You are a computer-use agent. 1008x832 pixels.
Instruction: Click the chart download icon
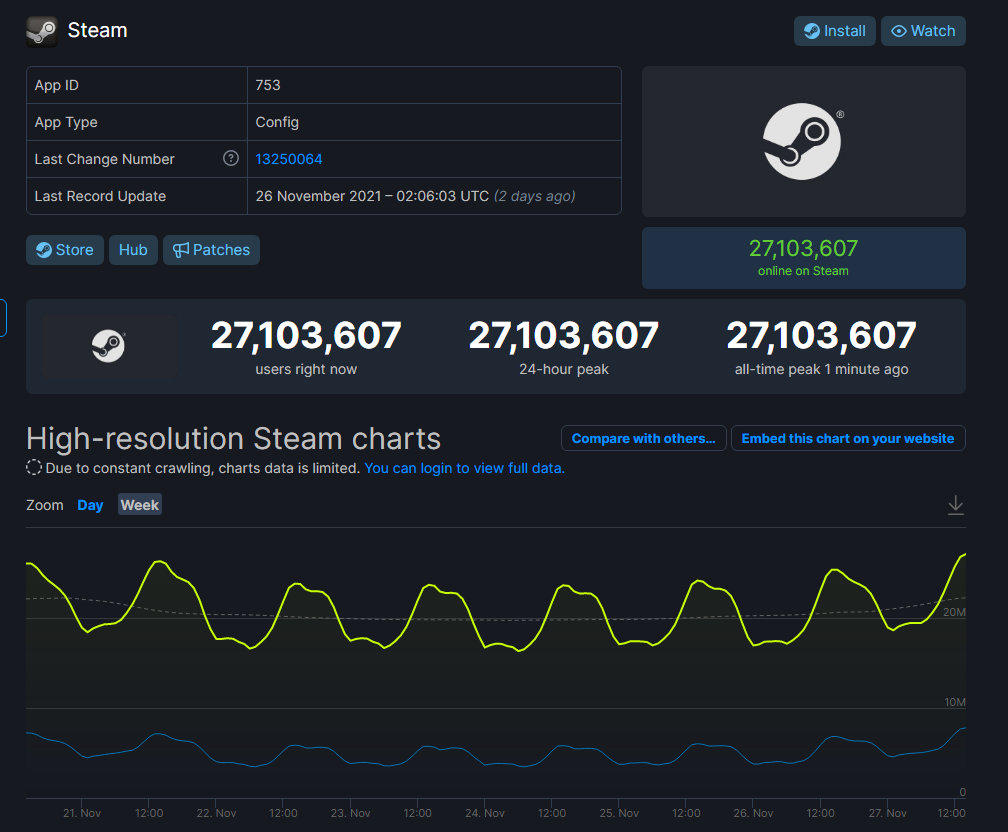coord(955,505)
